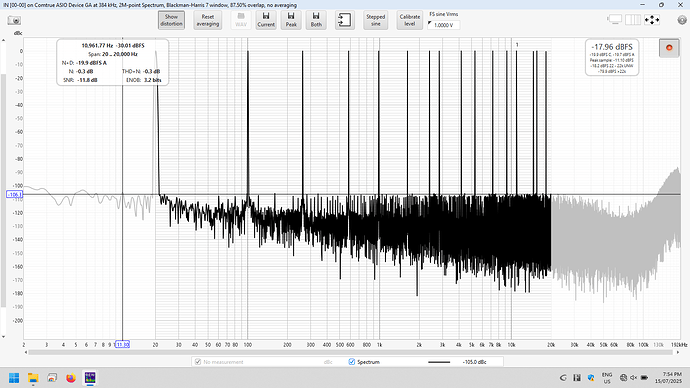Image resolution: width=690 pixels, height=388 pixels.
Task: Click the 1k label on the frequency axis
Action: click(379, 345)
